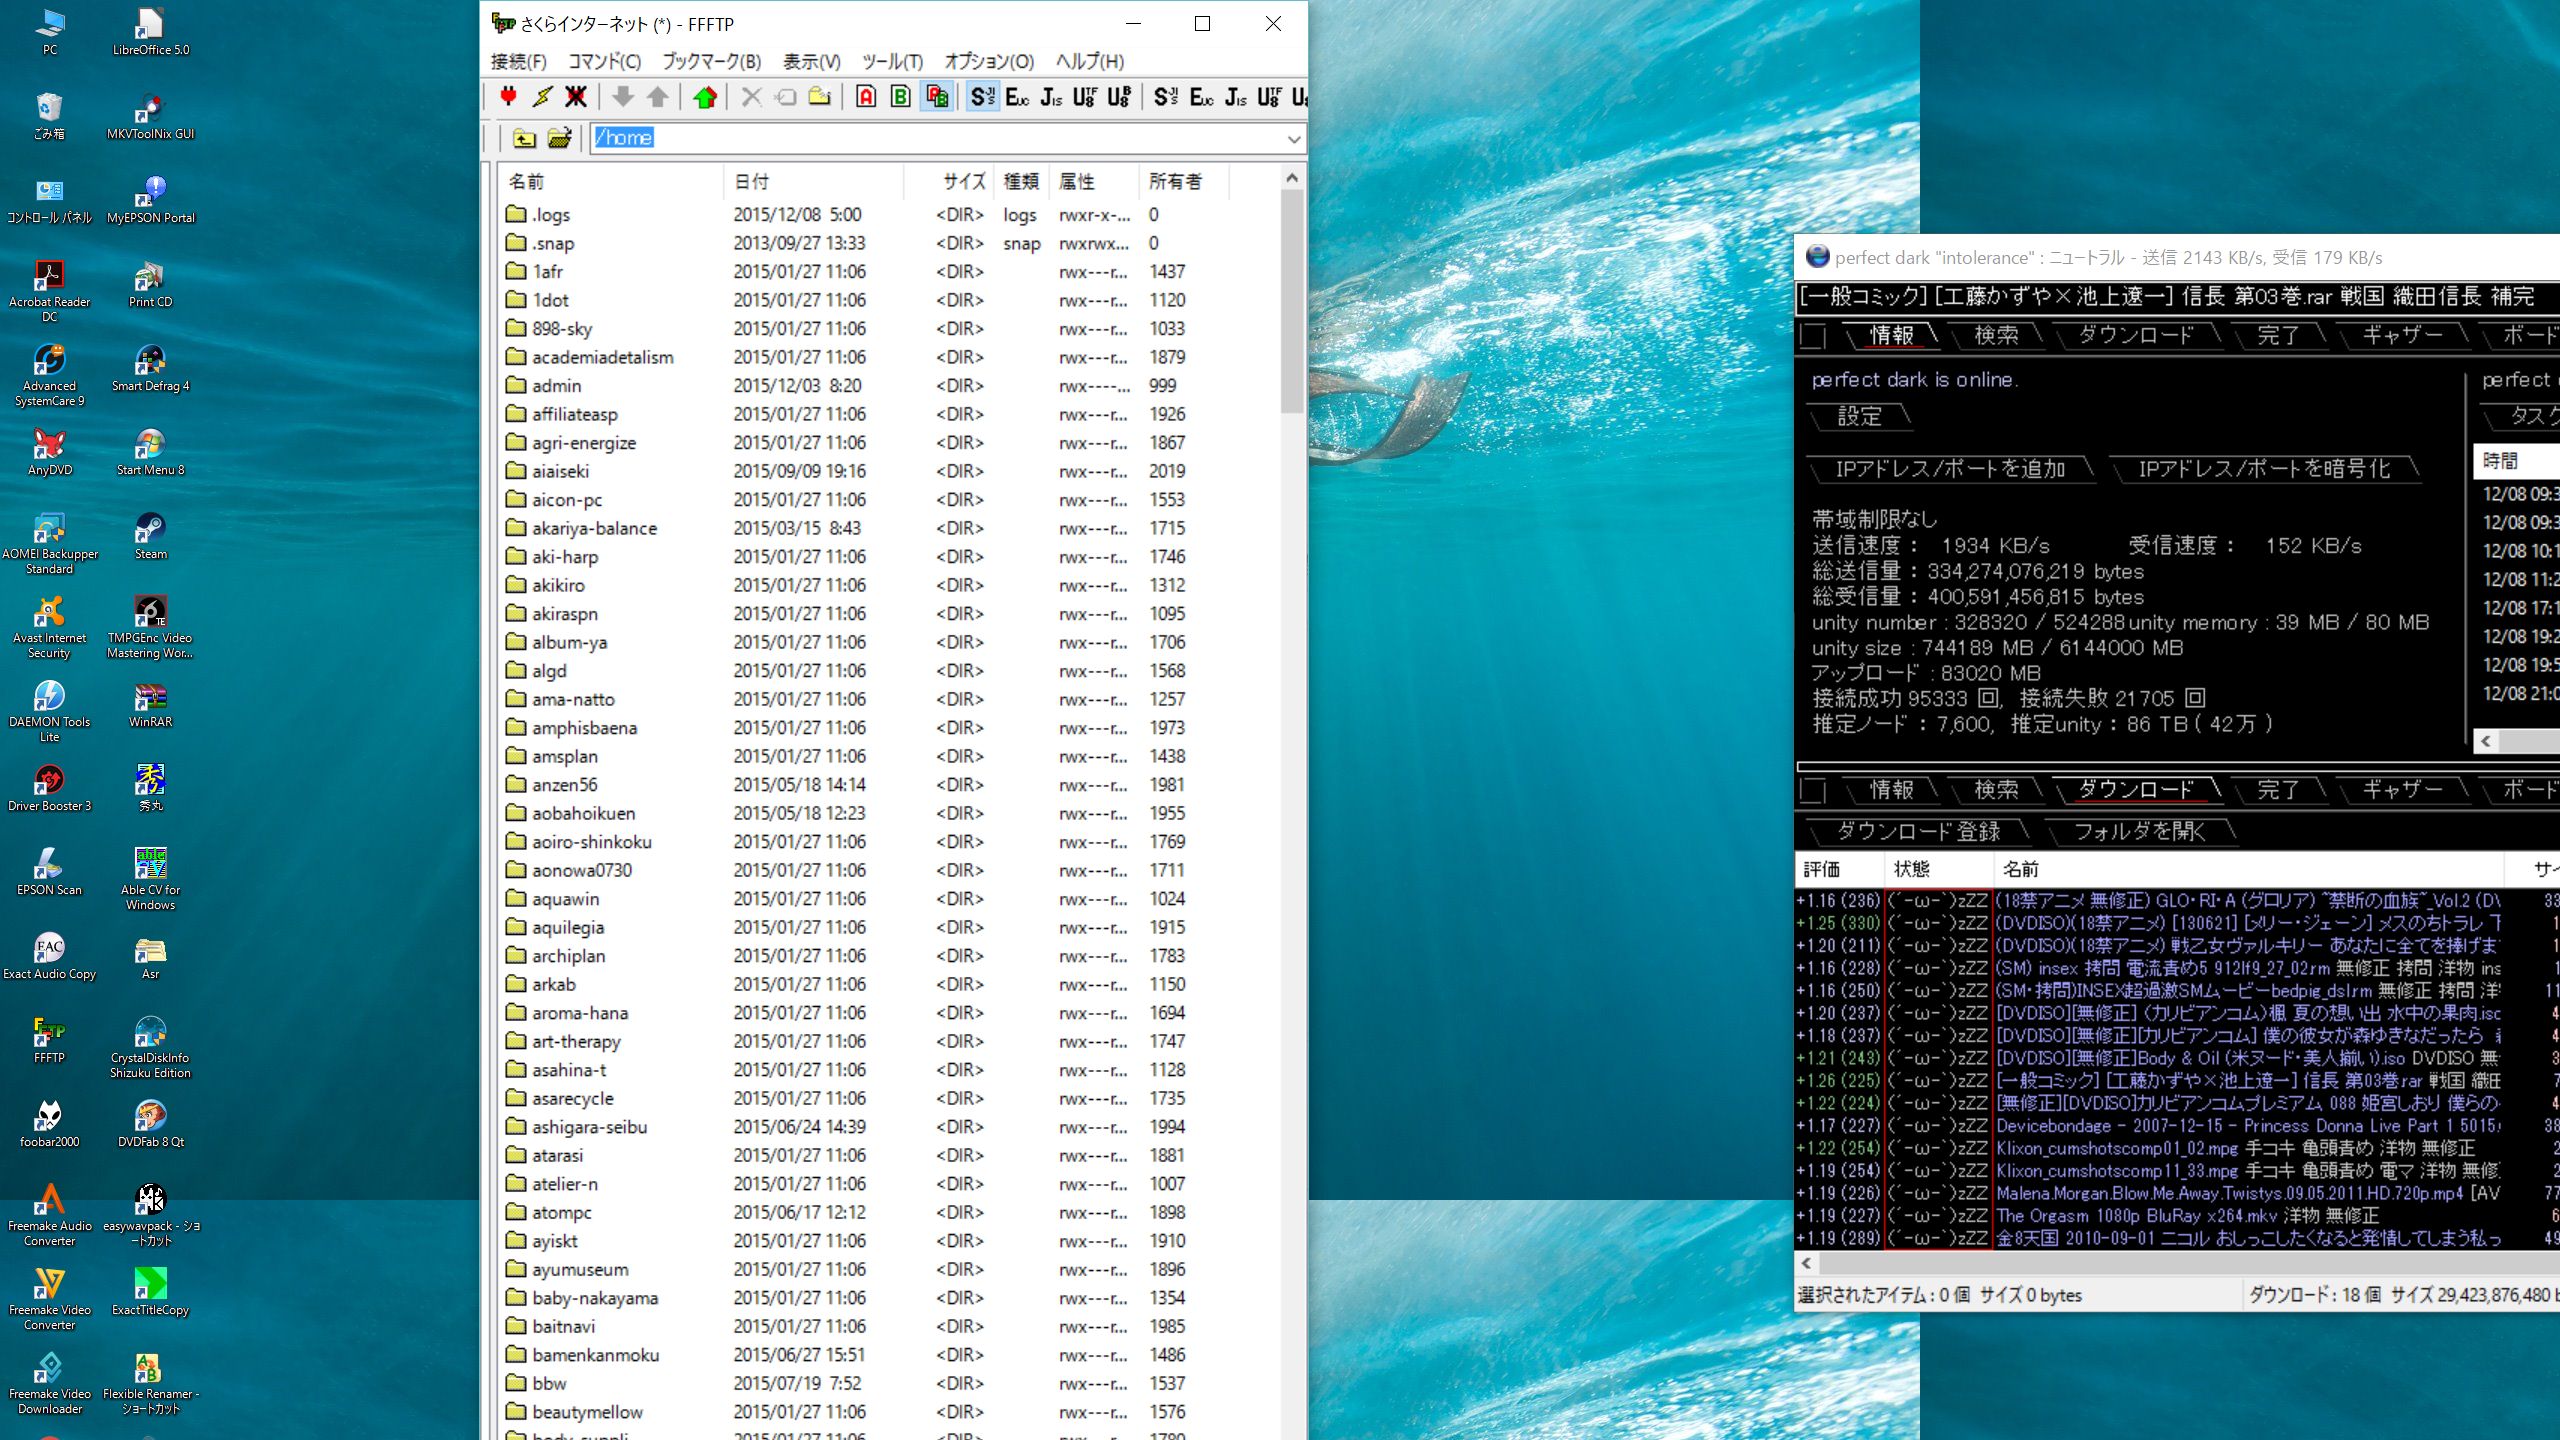The image size is (2560, 1440).
Task: Click the Delete X icon in FFFTP toolbar
Action: click(x=751, y=97)
